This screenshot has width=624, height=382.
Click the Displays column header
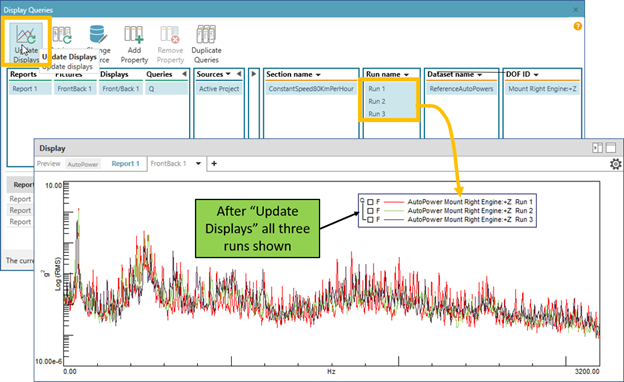click(114, 74)
